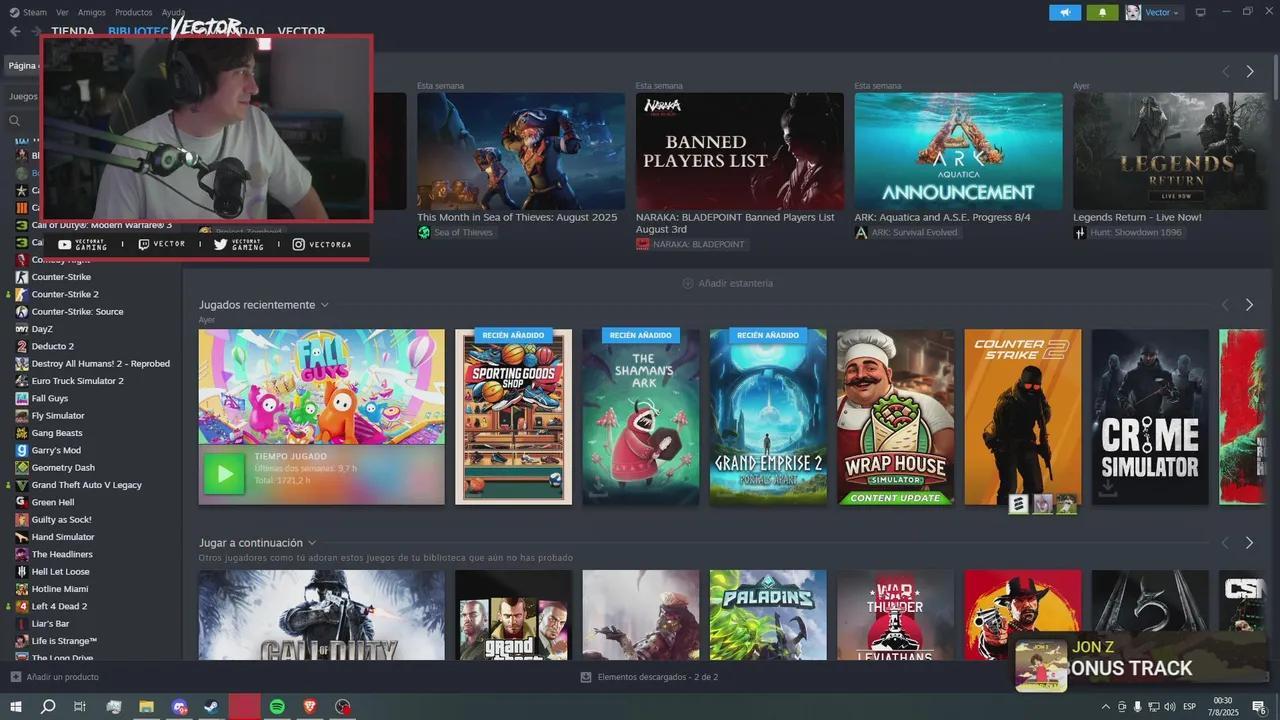Open the Amigos menu

tap(92, 12)
